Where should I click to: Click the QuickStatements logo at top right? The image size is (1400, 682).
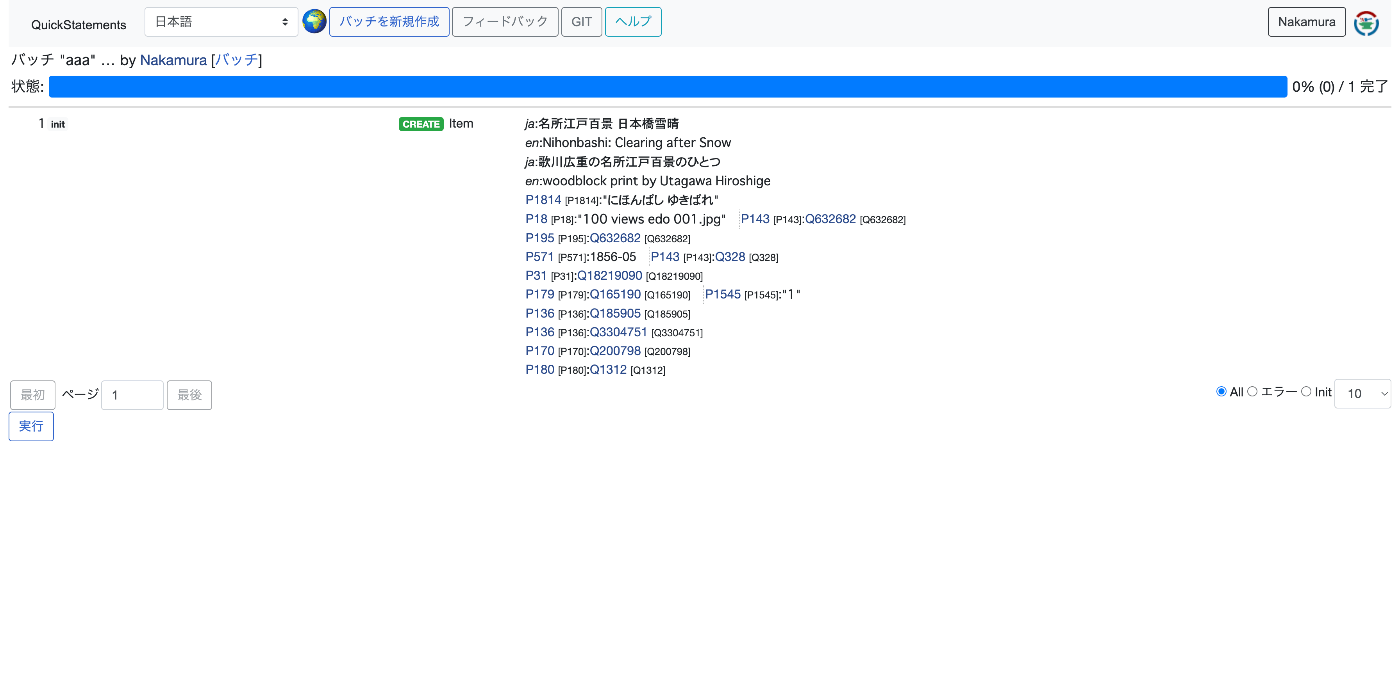tap(1366, 21)
